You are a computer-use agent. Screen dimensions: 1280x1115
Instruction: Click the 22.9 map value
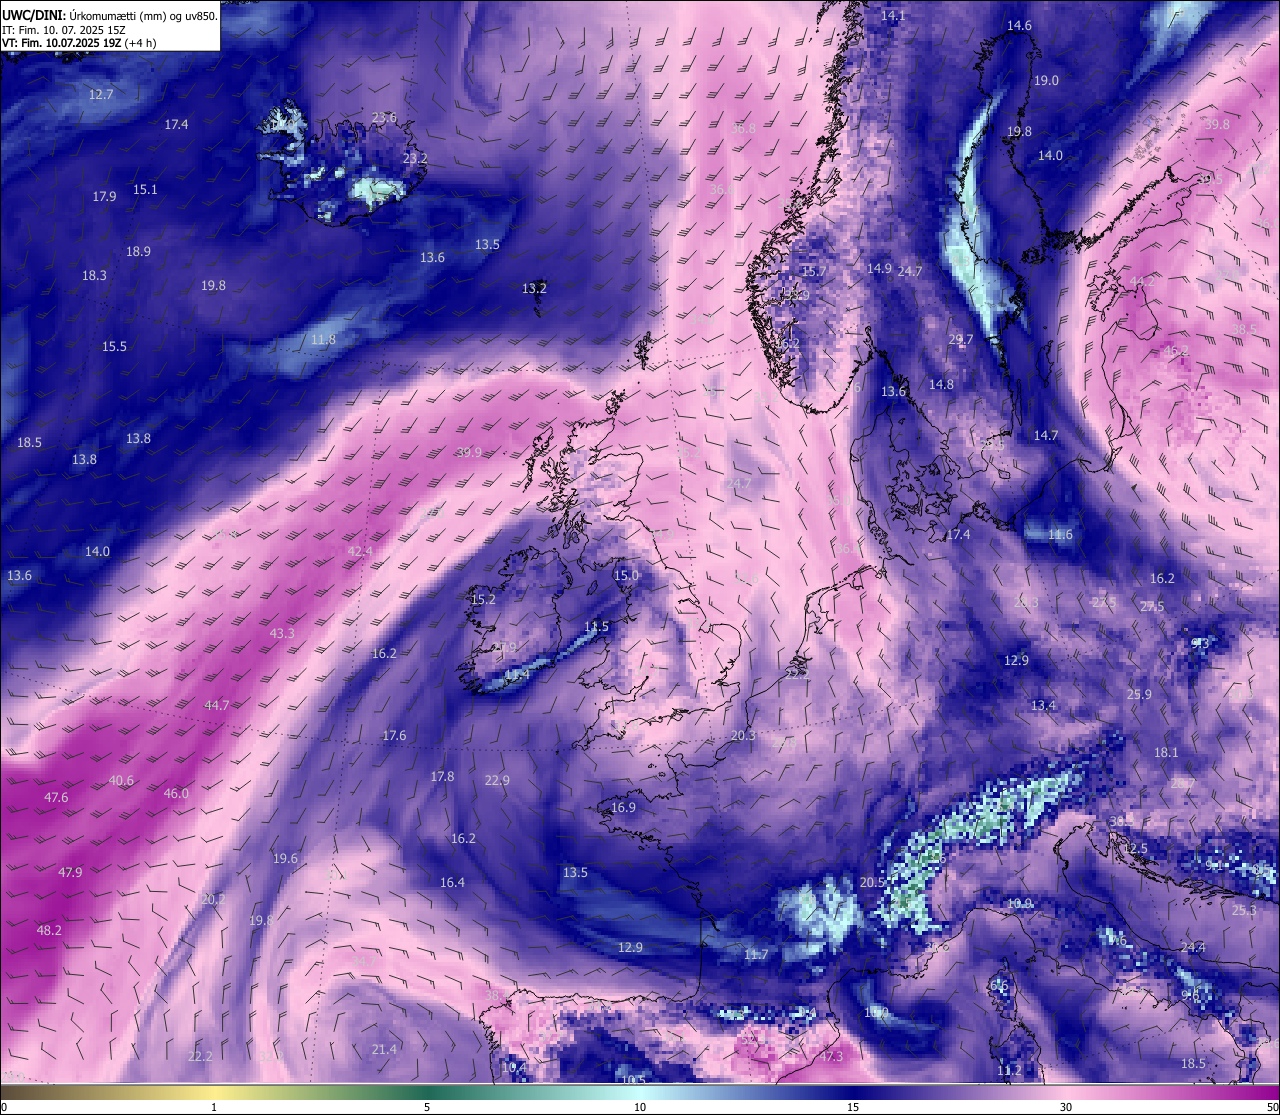tap(497, 781)
